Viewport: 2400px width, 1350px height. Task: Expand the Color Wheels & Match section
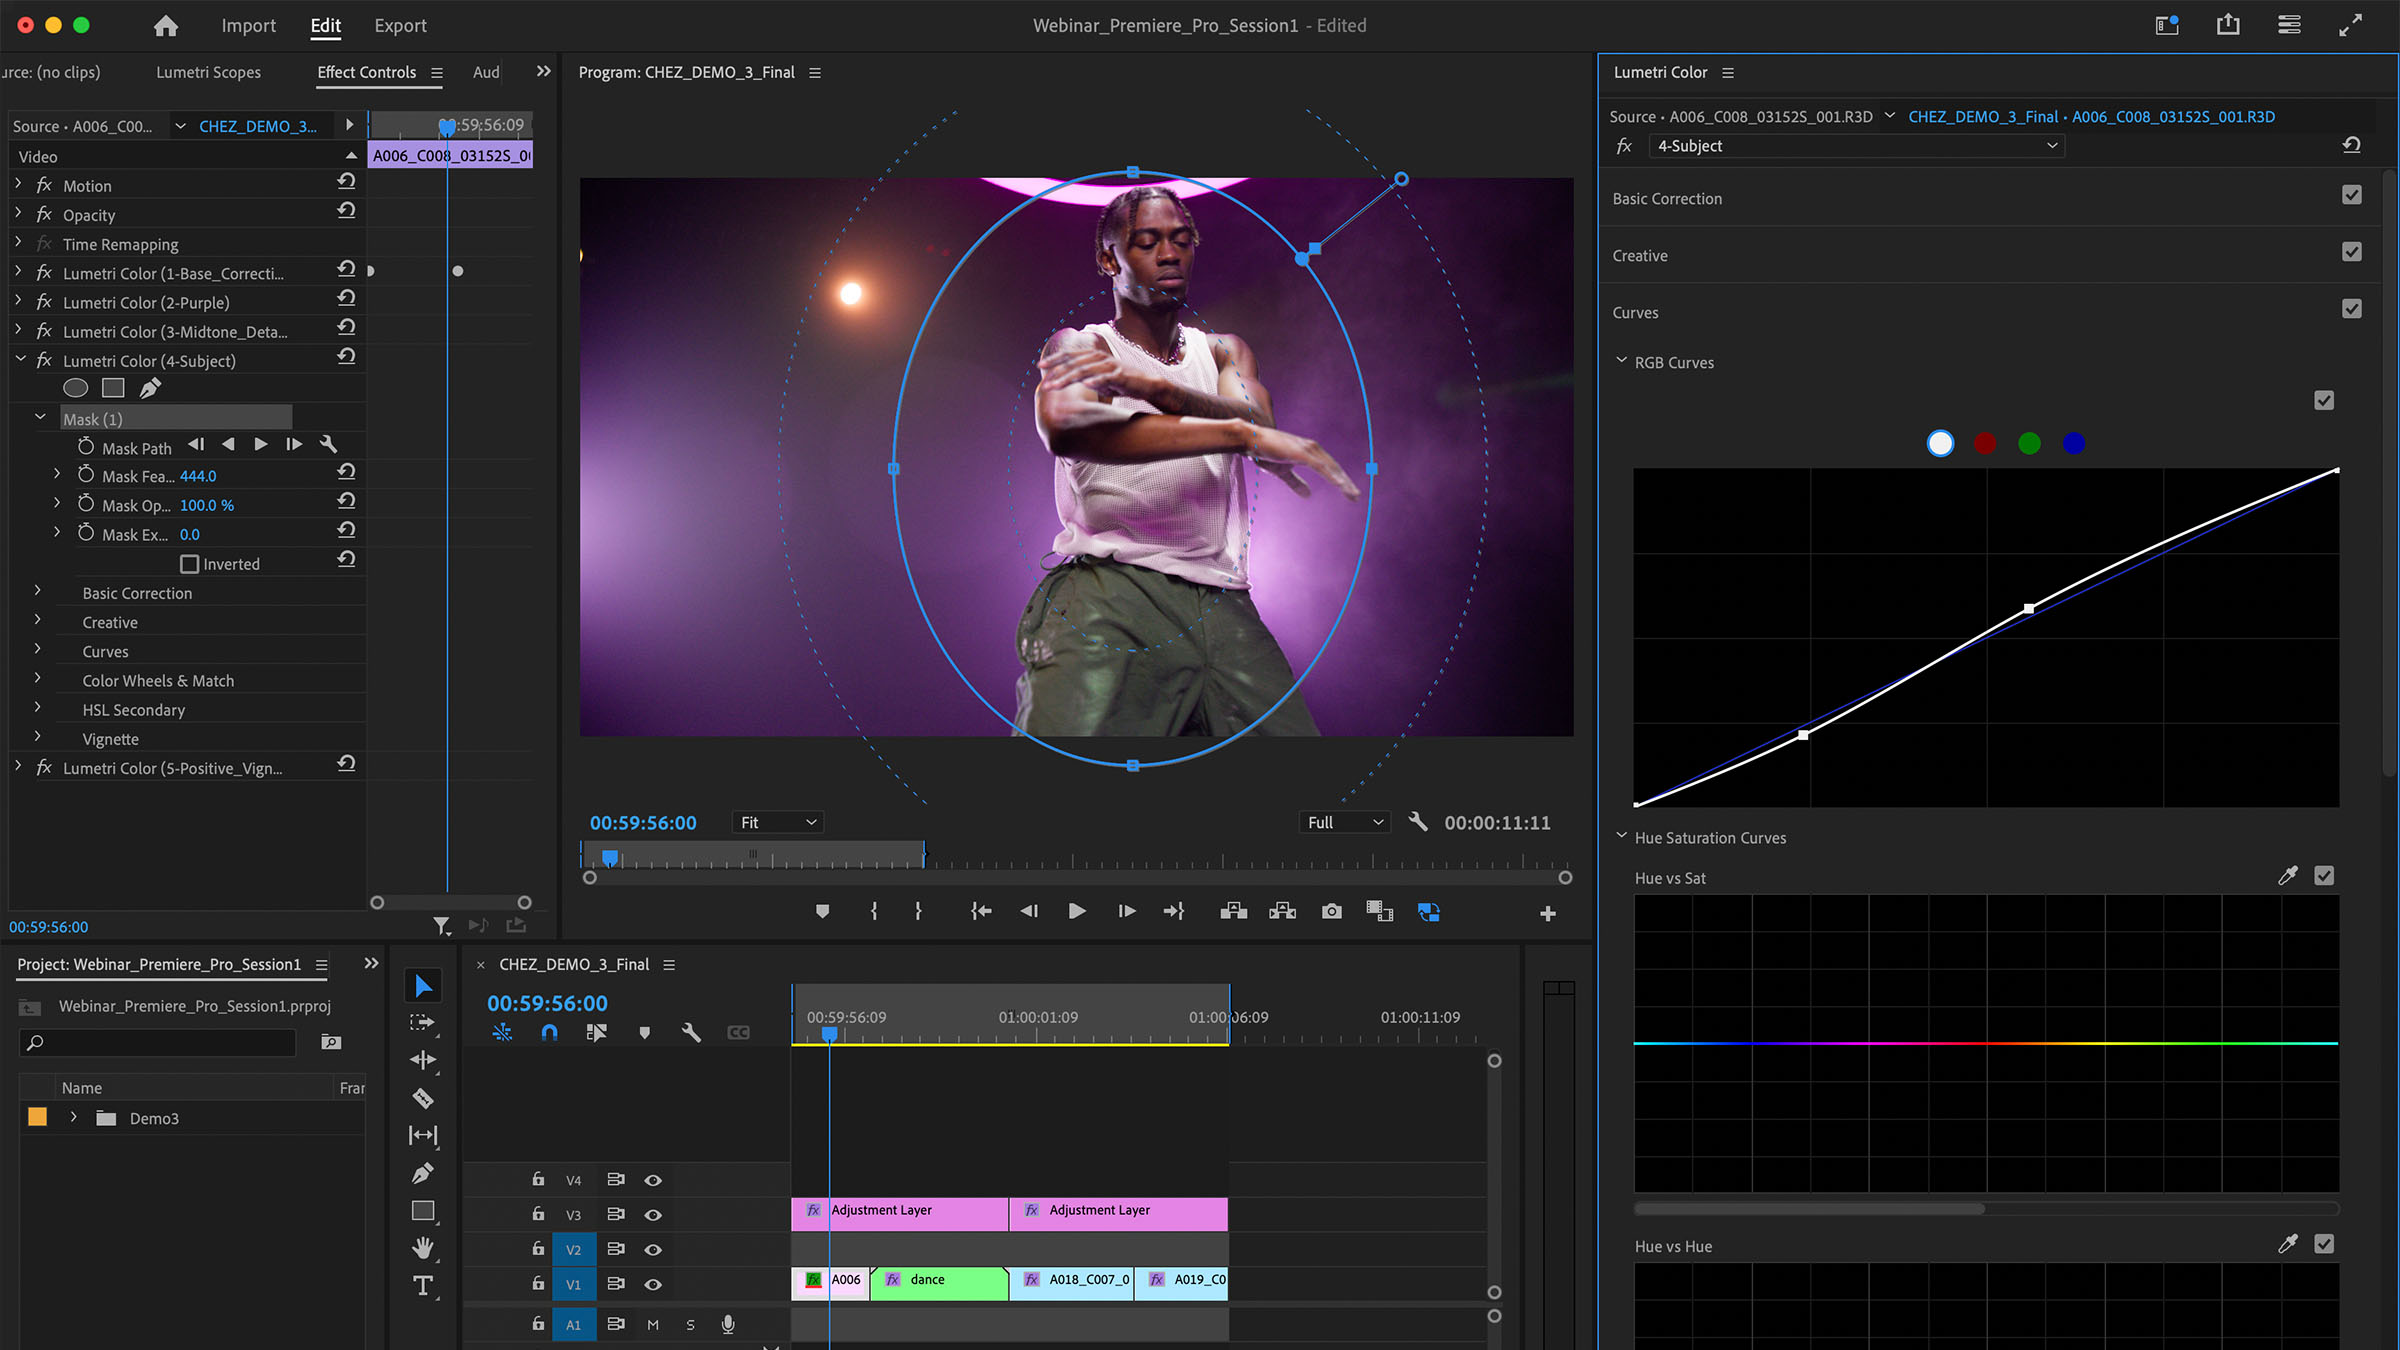coord(38,680)
